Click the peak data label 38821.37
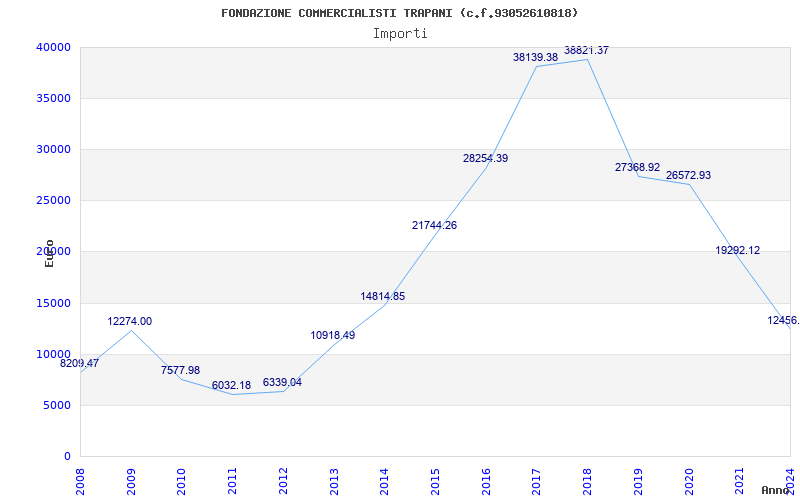Viewport: 800px width, 500px height. [586, 51]
